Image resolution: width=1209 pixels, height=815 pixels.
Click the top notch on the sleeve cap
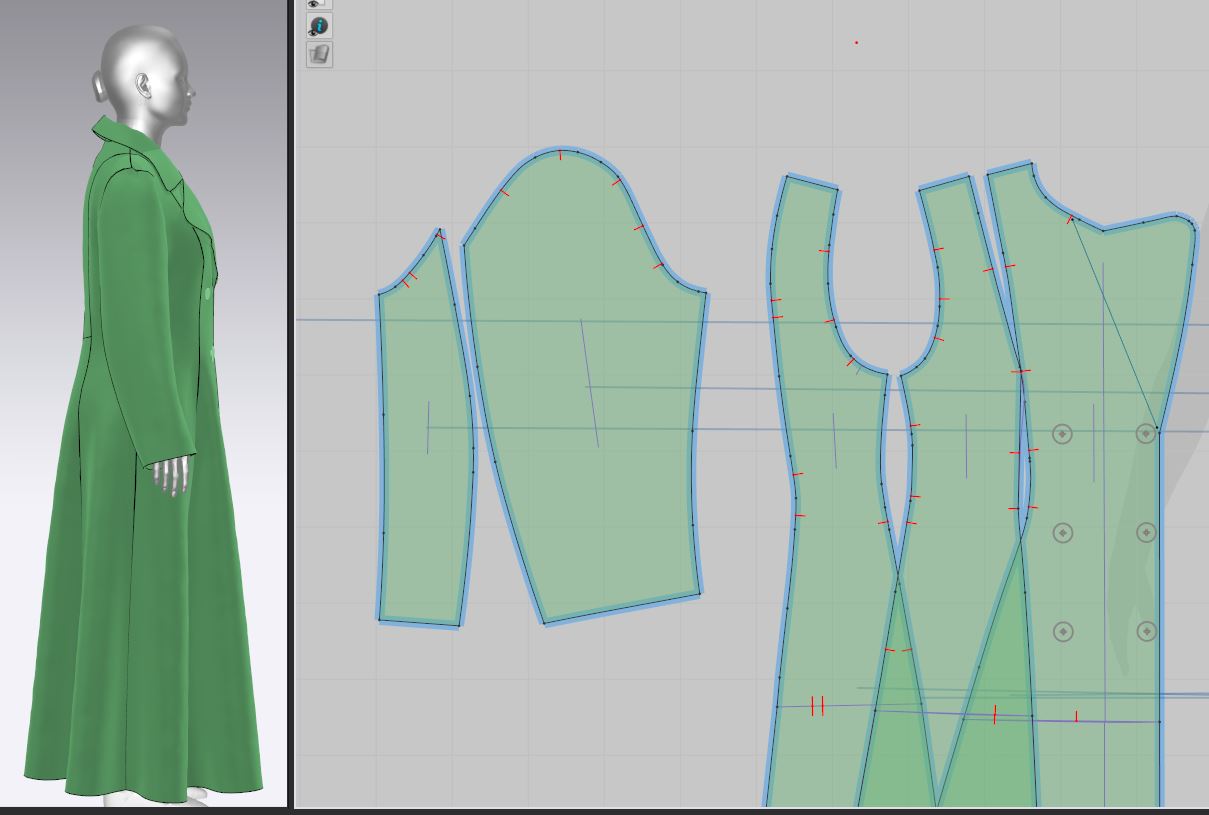click(561, 154)
